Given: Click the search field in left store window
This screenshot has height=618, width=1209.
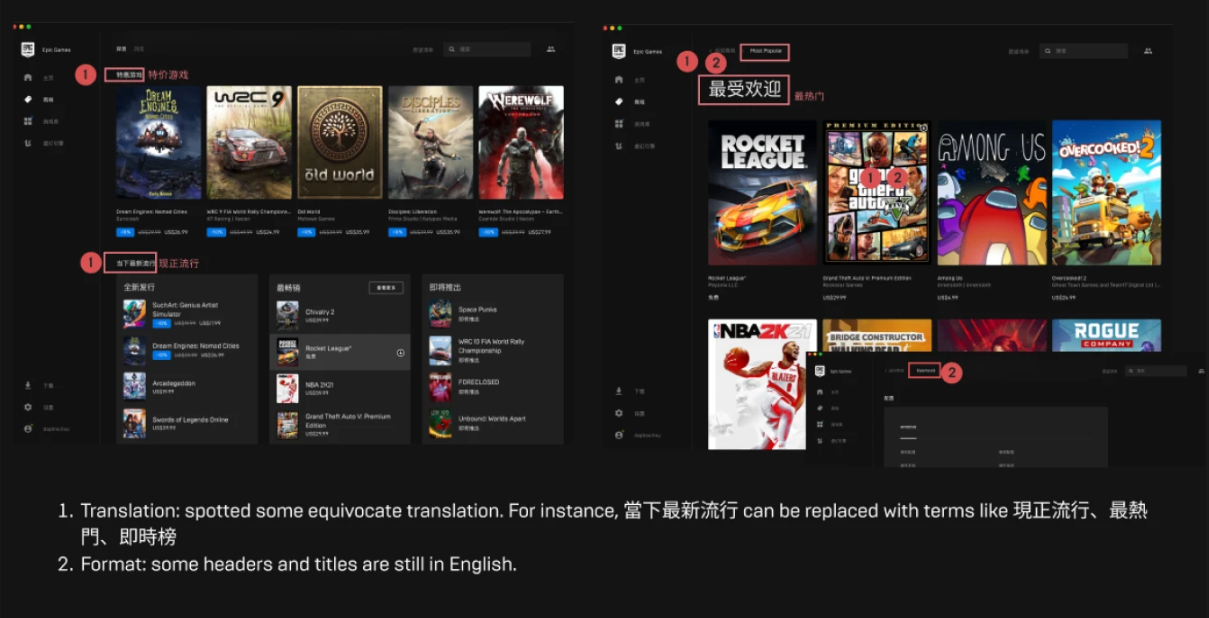Looking at the screenshot, I should coord(488,49).
